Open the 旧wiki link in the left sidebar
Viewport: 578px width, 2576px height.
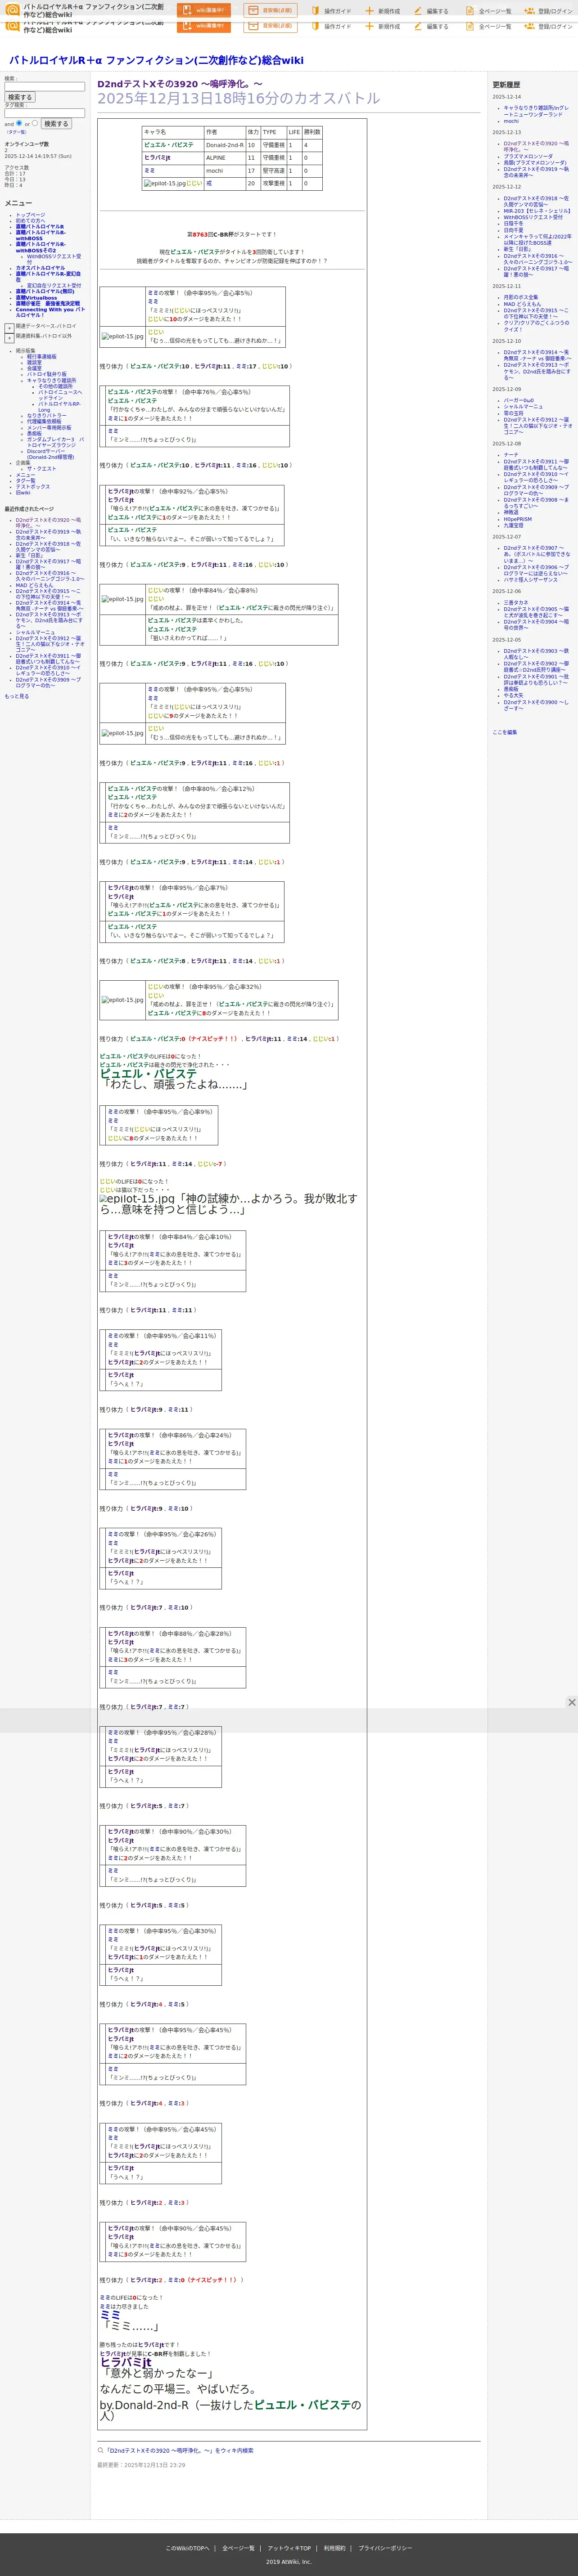tap(23, 492)
